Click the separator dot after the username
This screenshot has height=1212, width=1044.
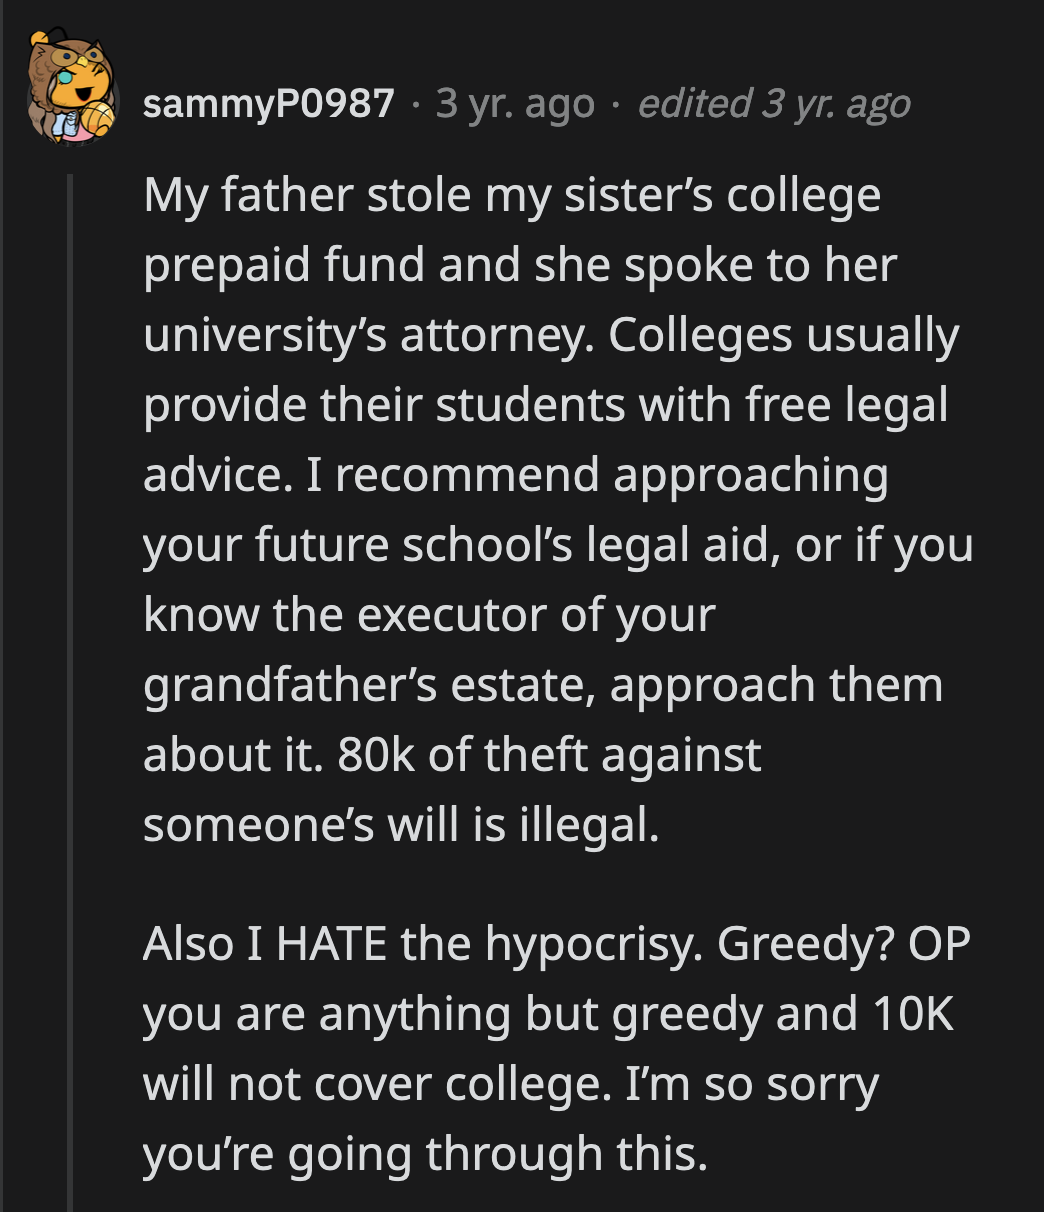pos(416,103)
